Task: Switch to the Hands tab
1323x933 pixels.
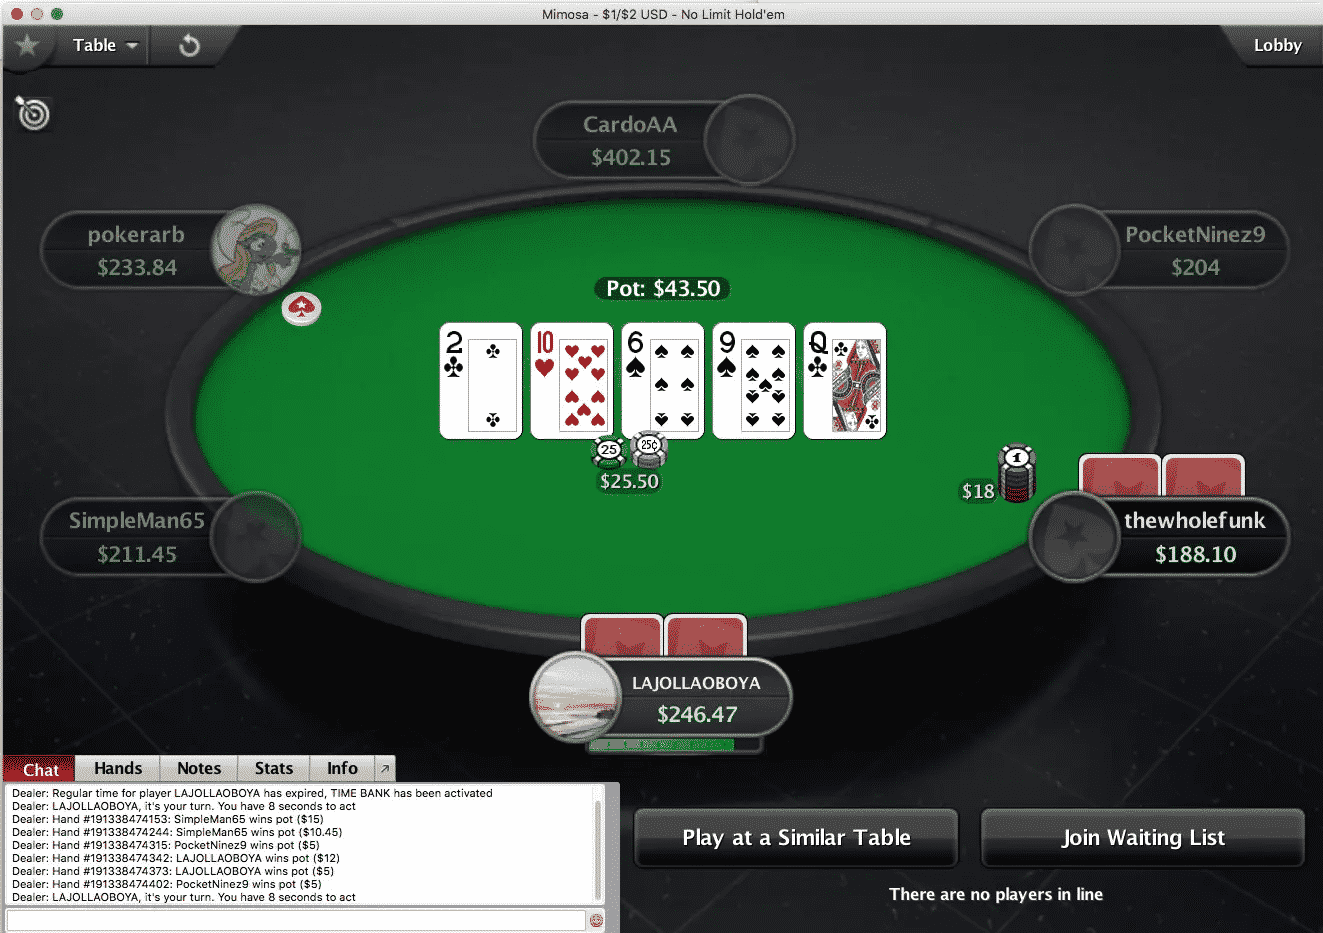Action: [x=118, y=768]
